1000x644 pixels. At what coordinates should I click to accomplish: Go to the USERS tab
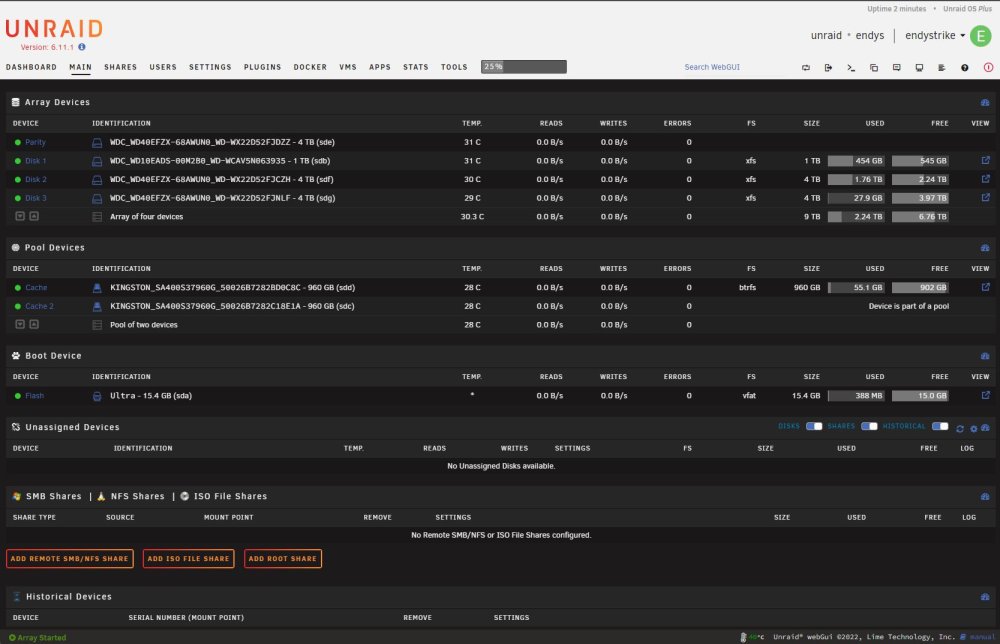point(163,67)
